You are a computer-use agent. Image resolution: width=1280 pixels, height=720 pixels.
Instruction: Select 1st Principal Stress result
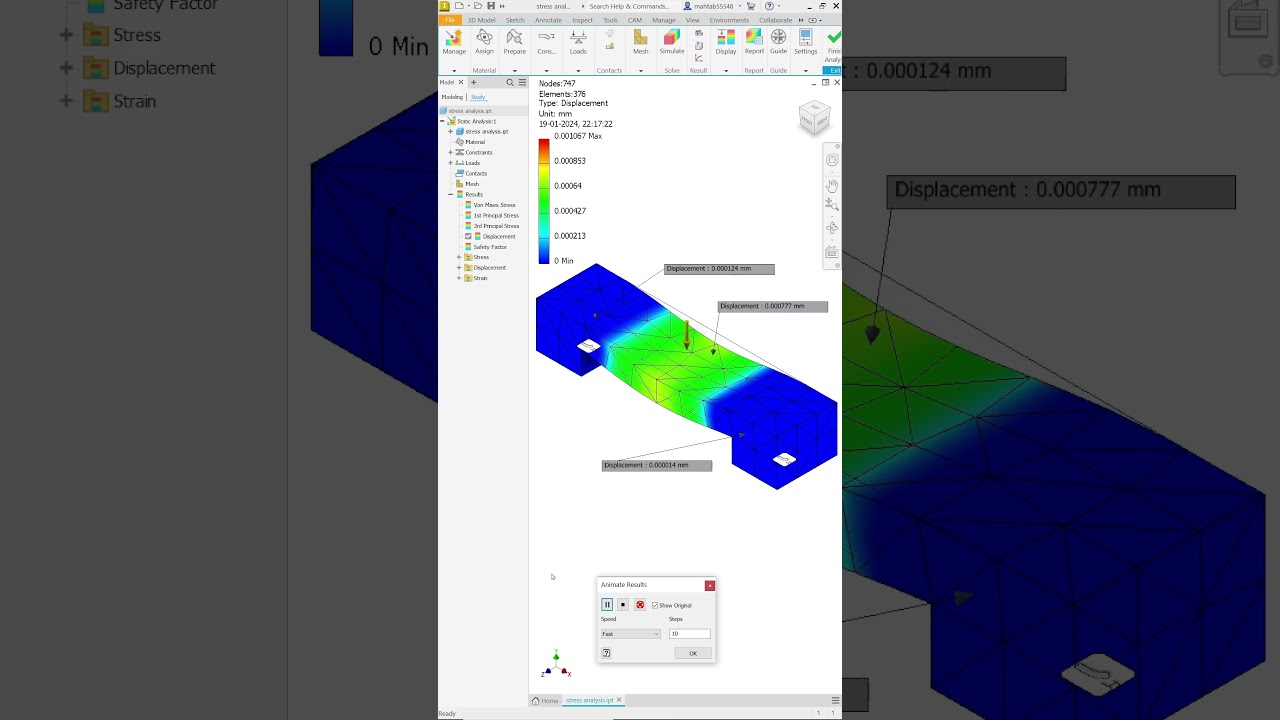coord(496,215)
